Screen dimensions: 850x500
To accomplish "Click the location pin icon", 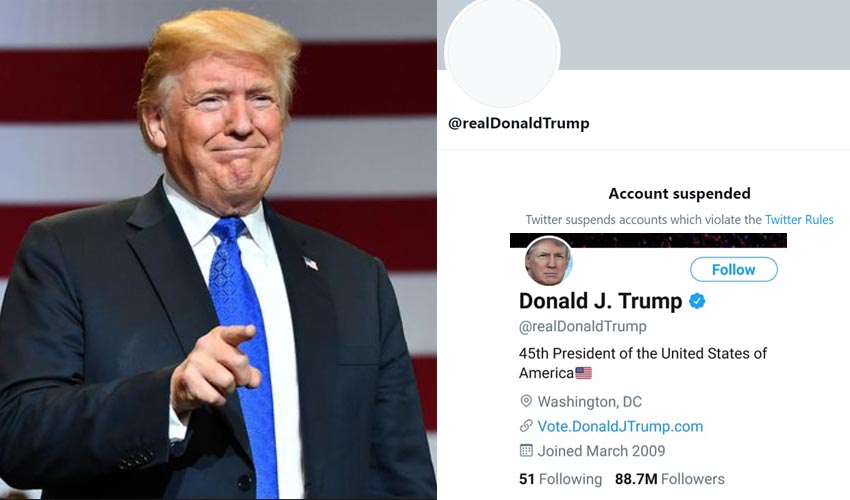I will point(526,401).
